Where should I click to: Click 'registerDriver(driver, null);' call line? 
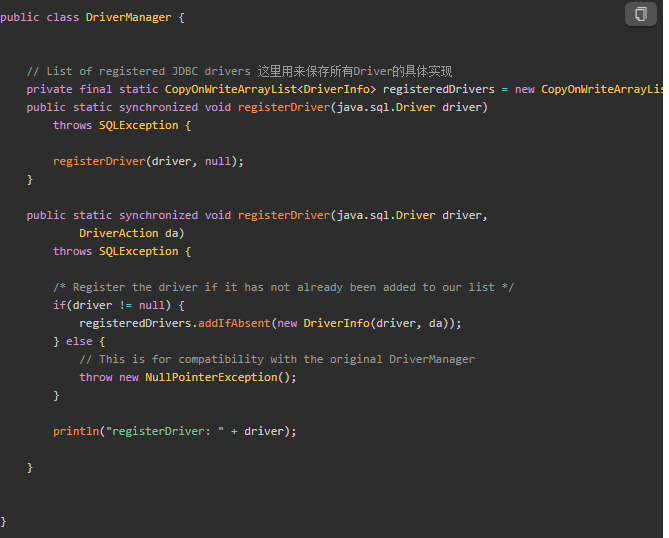(x=148, y=161)
